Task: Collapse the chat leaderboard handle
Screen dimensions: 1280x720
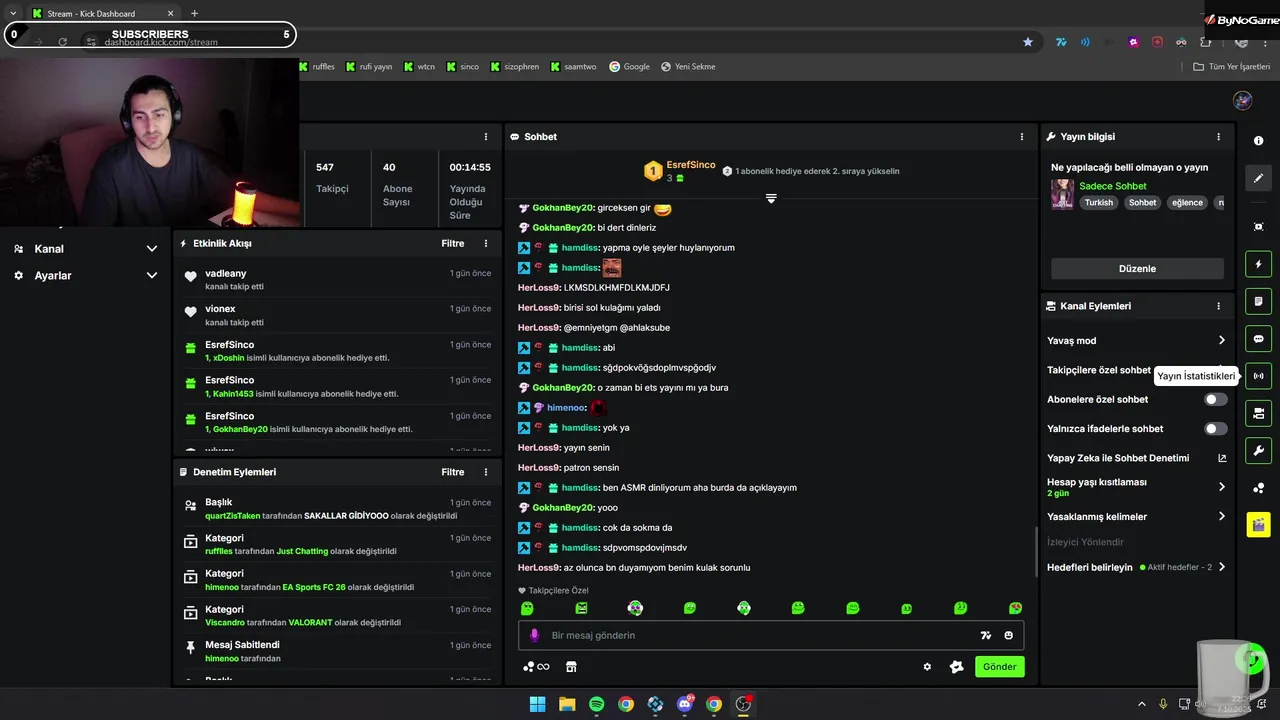Action: 771,198
